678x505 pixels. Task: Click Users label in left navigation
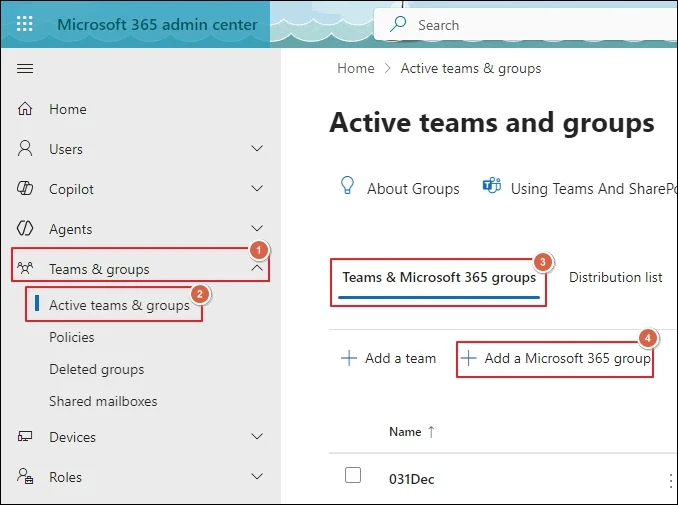pos(66,149)
